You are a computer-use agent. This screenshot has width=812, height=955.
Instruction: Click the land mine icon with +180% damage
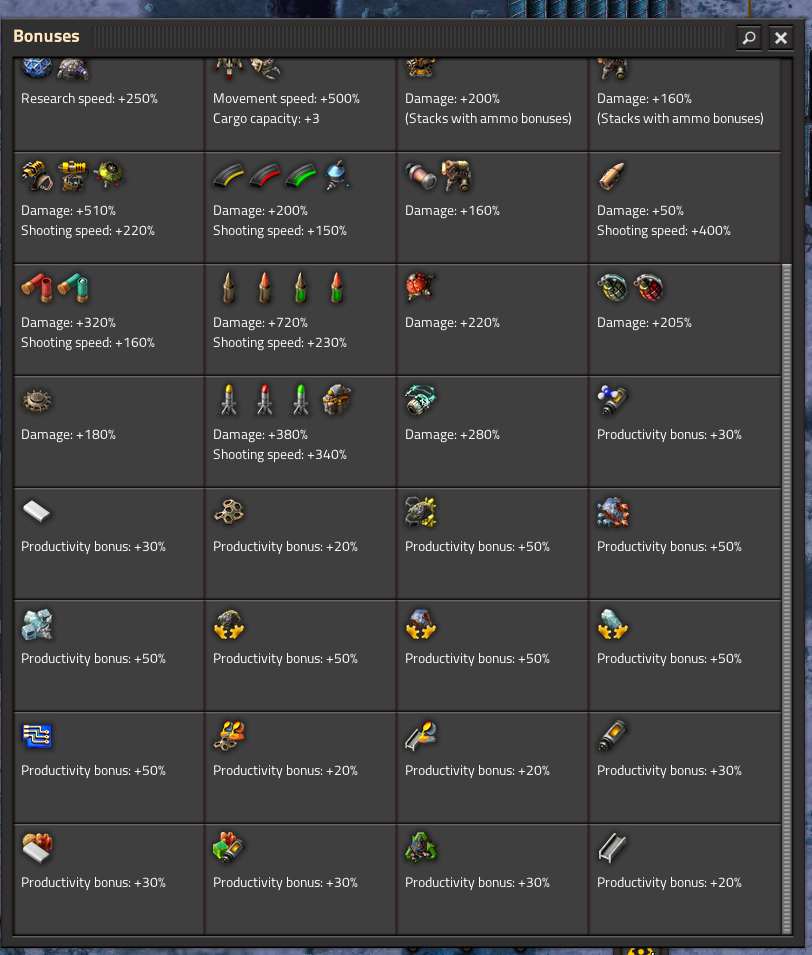click(36, 400)
